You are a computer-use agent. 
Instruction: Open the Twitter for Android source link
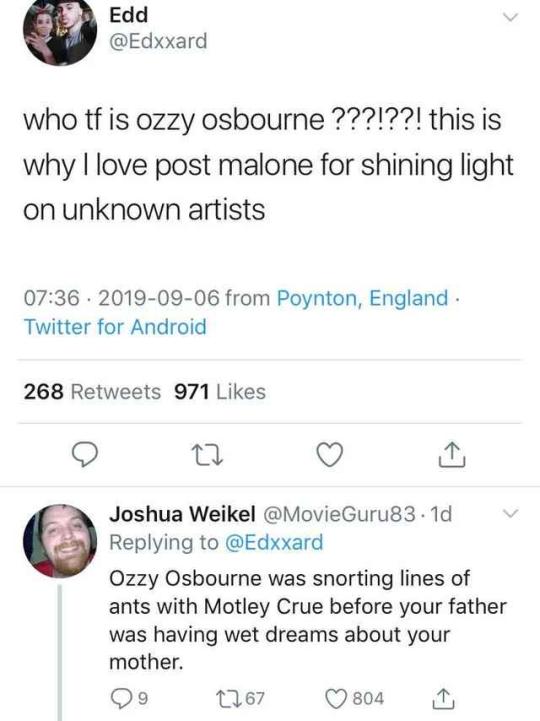[115, 327]
